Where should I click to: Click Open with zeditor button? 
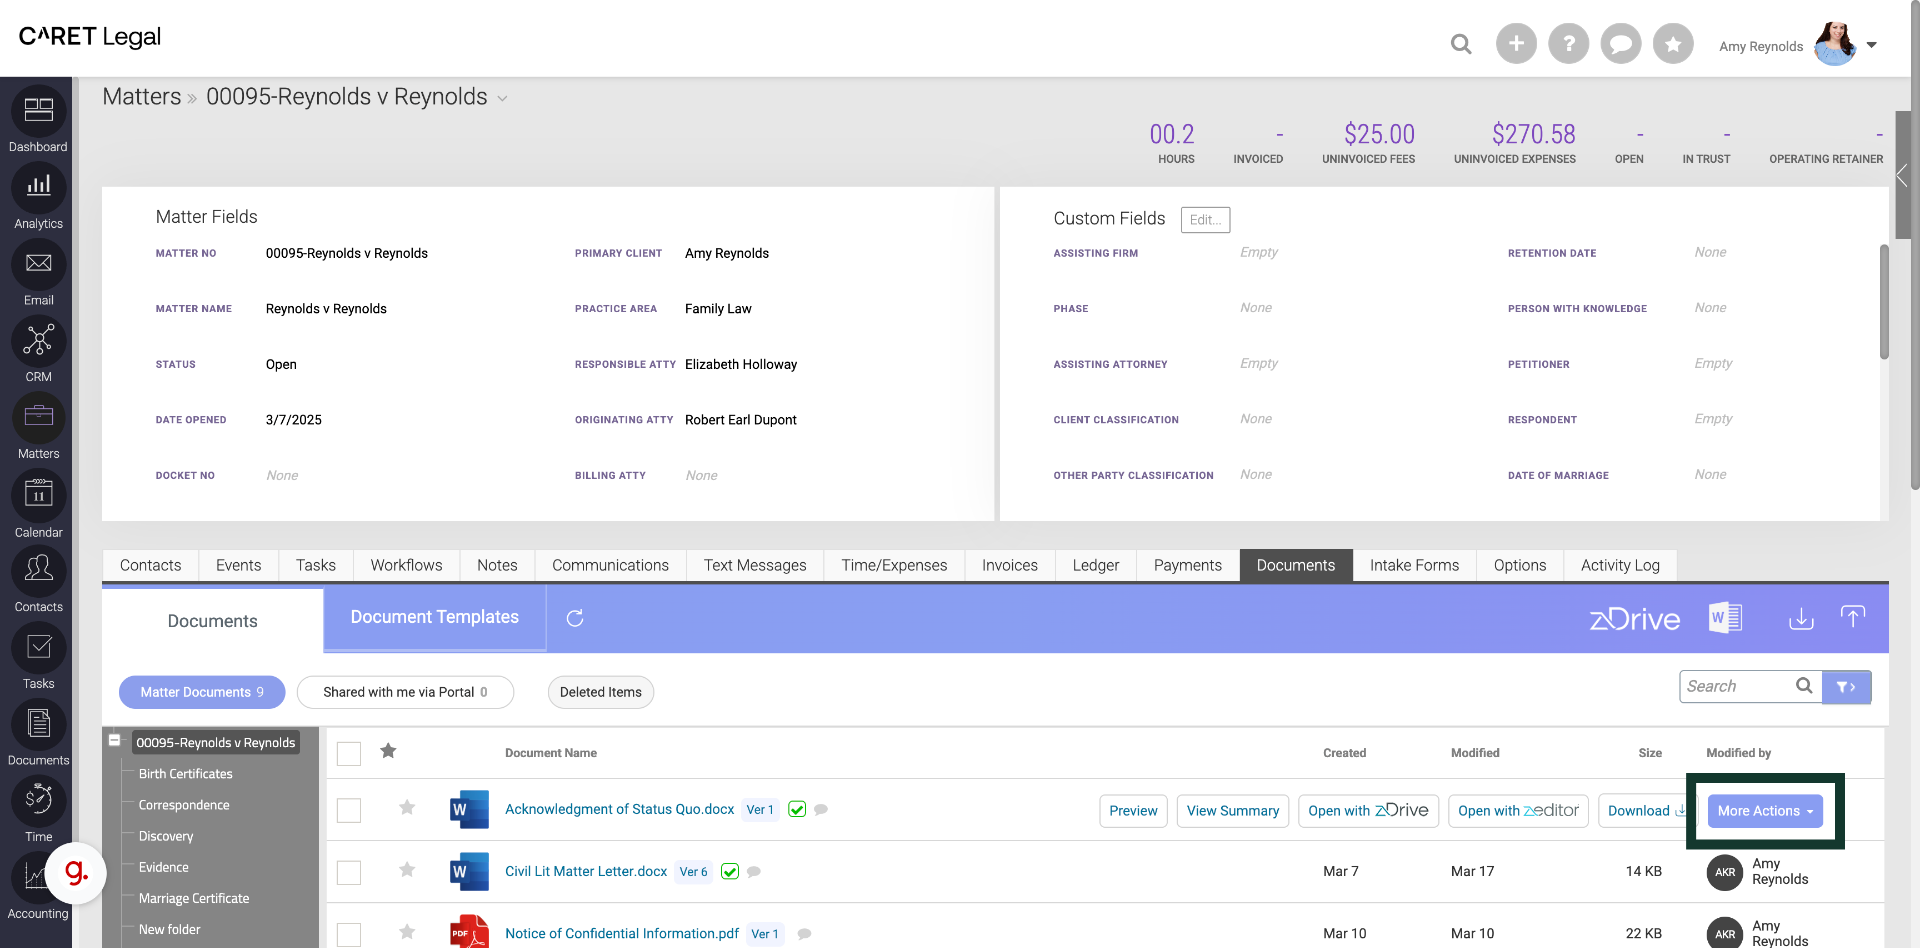pyautogui.click(x=1518, y=811)
